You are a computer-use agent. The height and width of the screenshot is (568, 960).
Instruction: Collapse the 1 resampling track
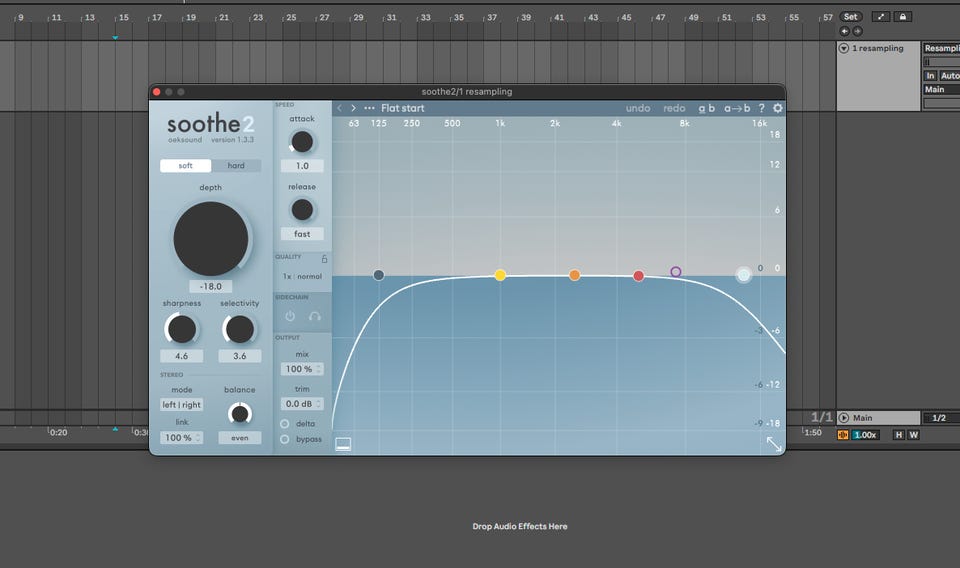coord(843,48)
